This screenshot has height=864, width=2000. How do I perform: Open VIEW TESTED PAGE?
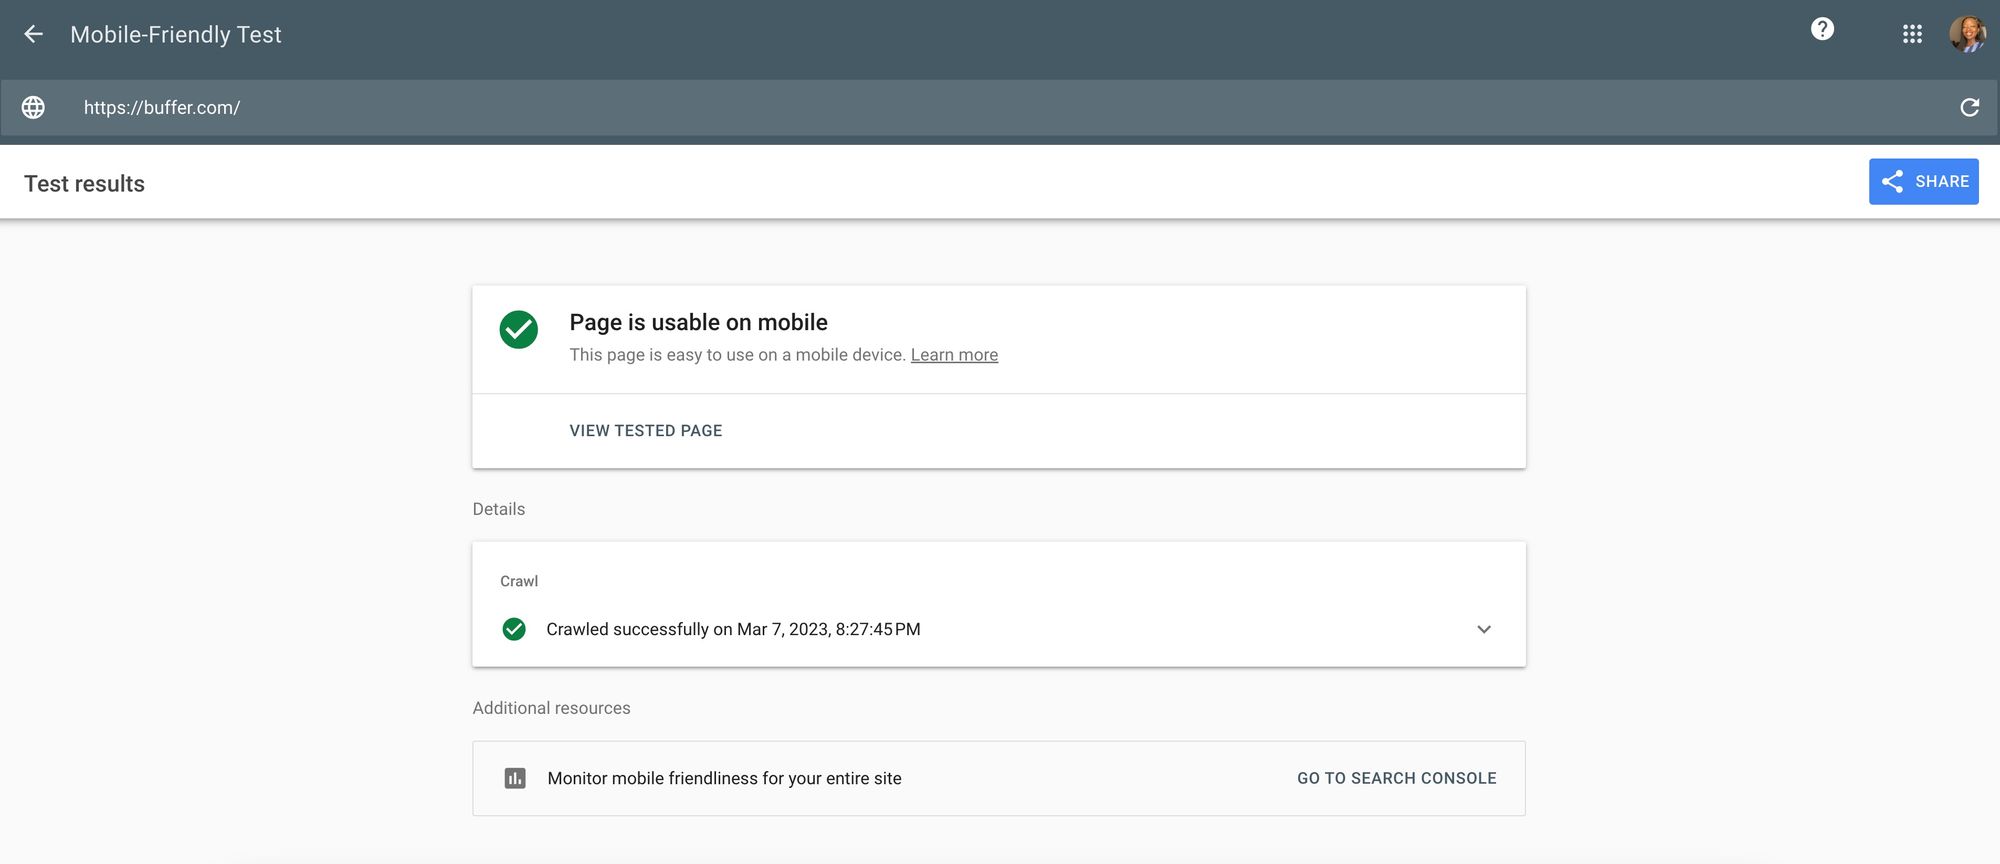coord(645,430)
